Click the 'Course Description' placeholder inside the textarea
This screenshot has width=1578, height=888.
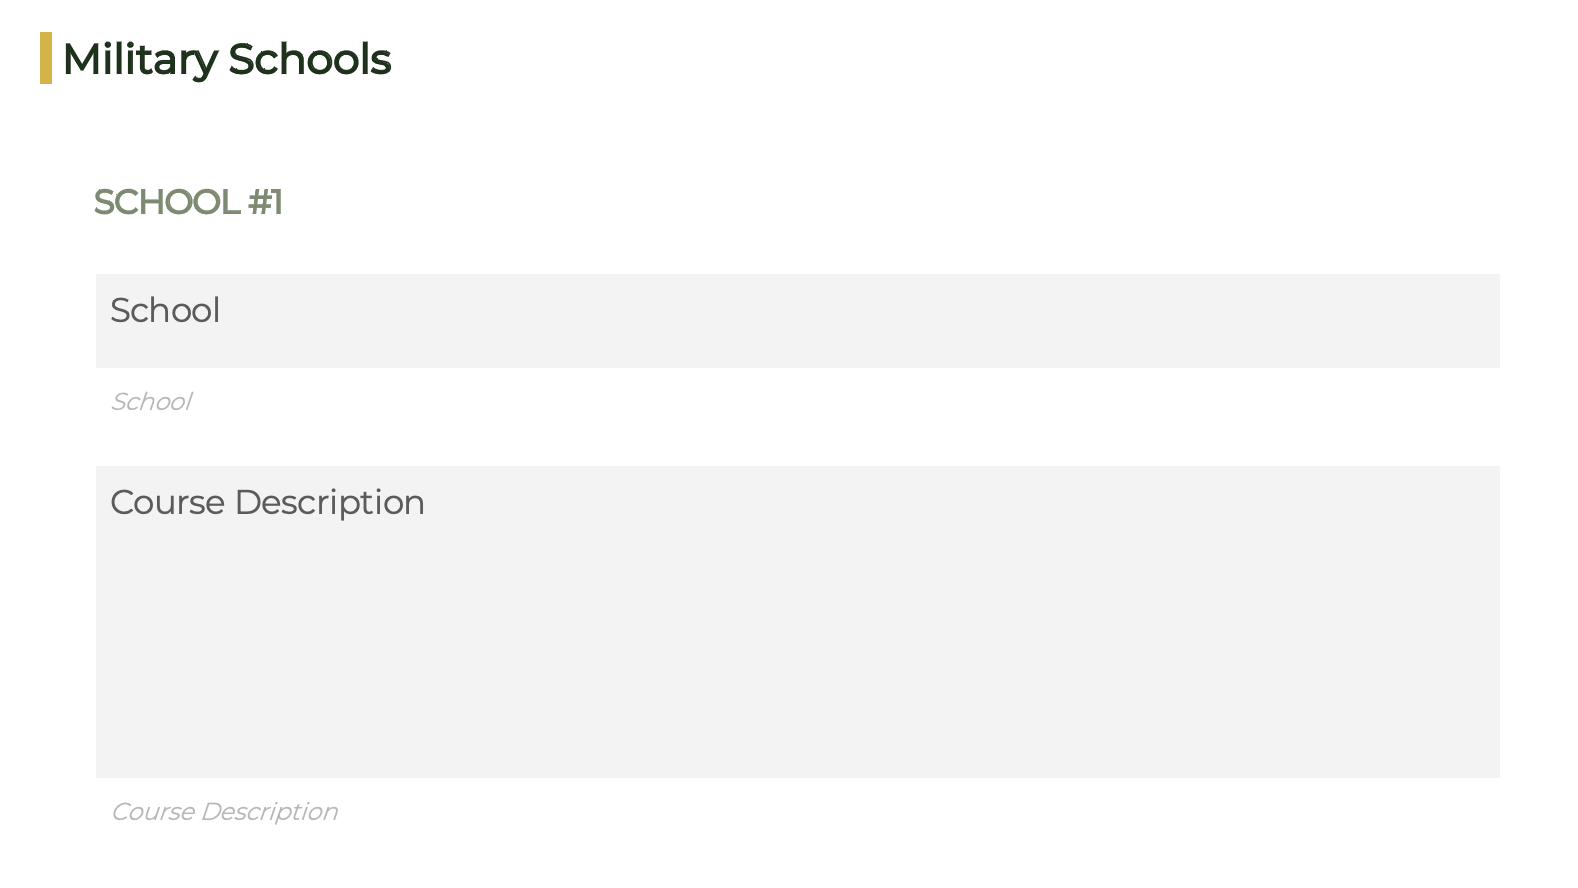click(267, 502)
